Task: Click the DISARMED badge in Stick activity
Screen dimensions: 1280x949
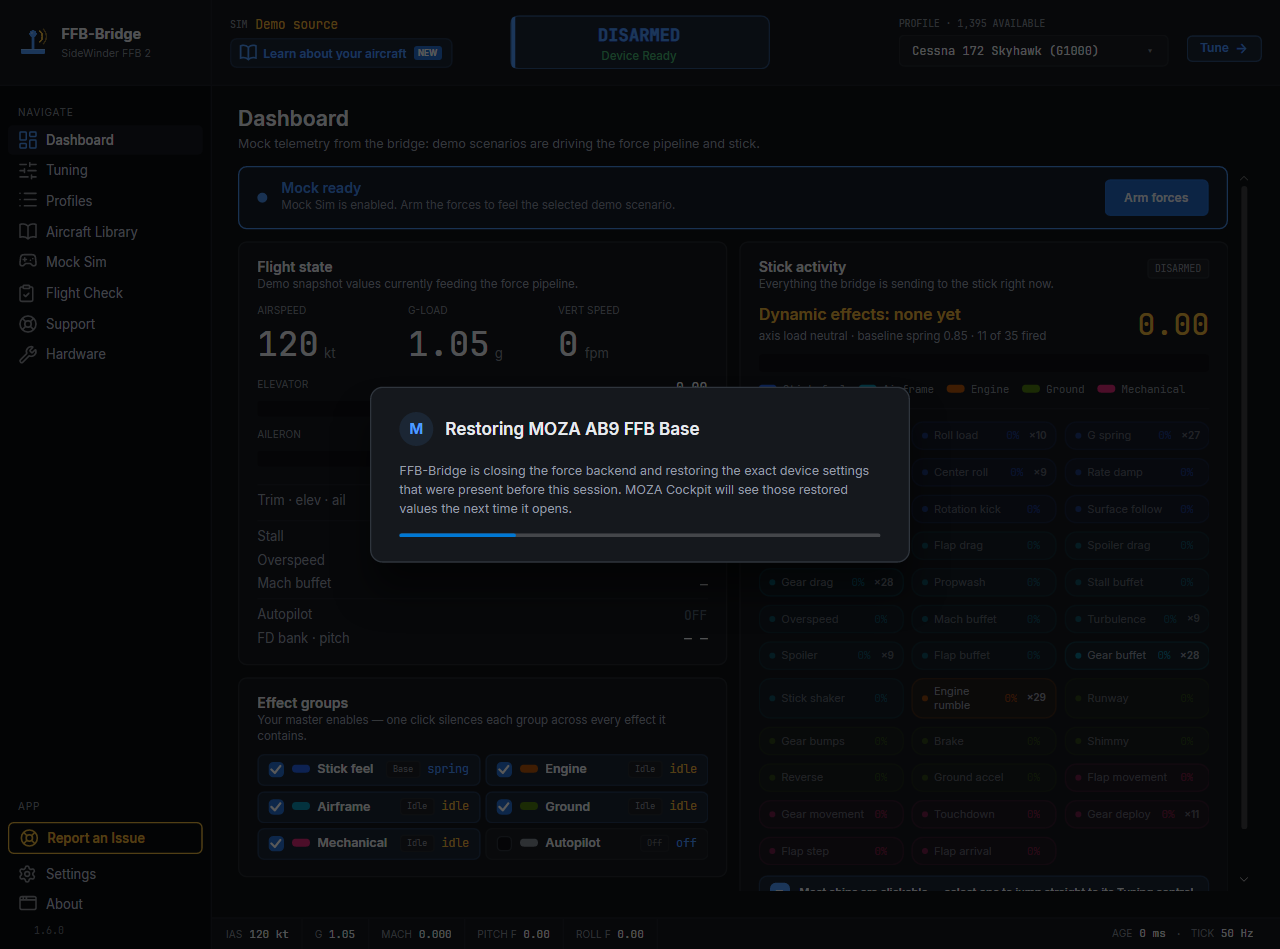Action: (1178, 268)
